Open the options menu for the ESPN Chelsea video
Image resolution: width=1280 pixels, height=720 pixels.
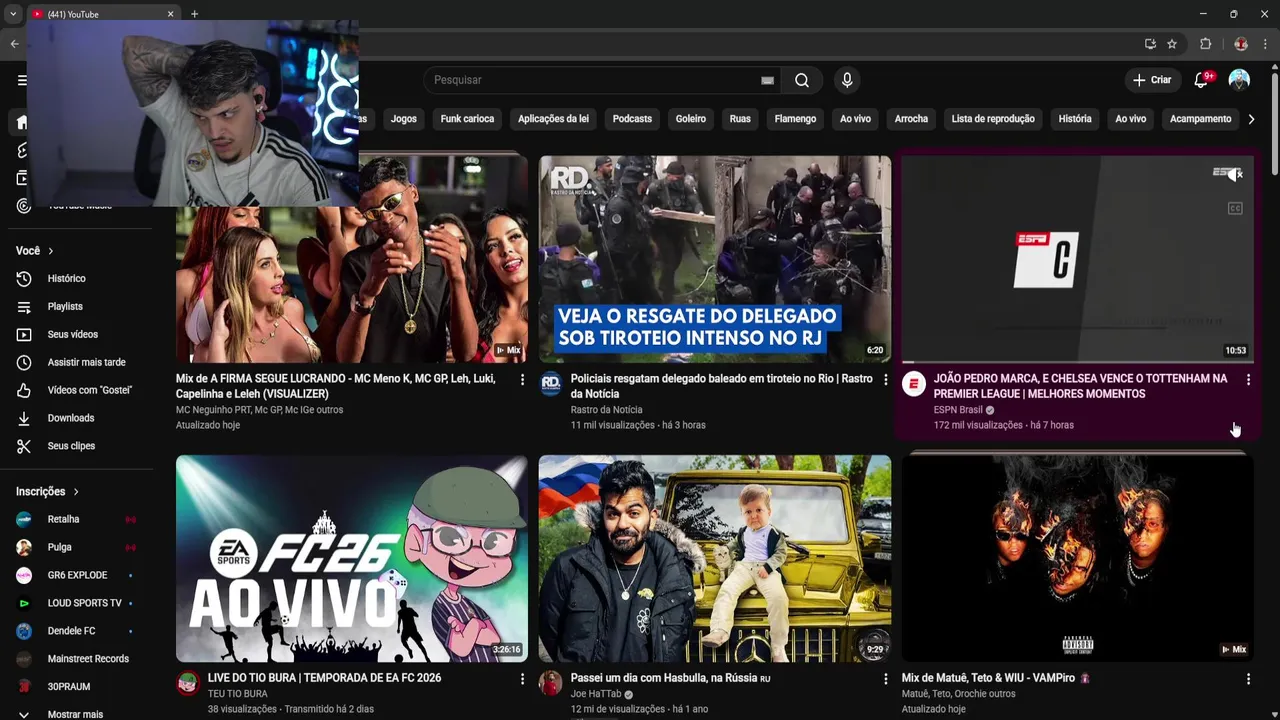point(1248,380)
